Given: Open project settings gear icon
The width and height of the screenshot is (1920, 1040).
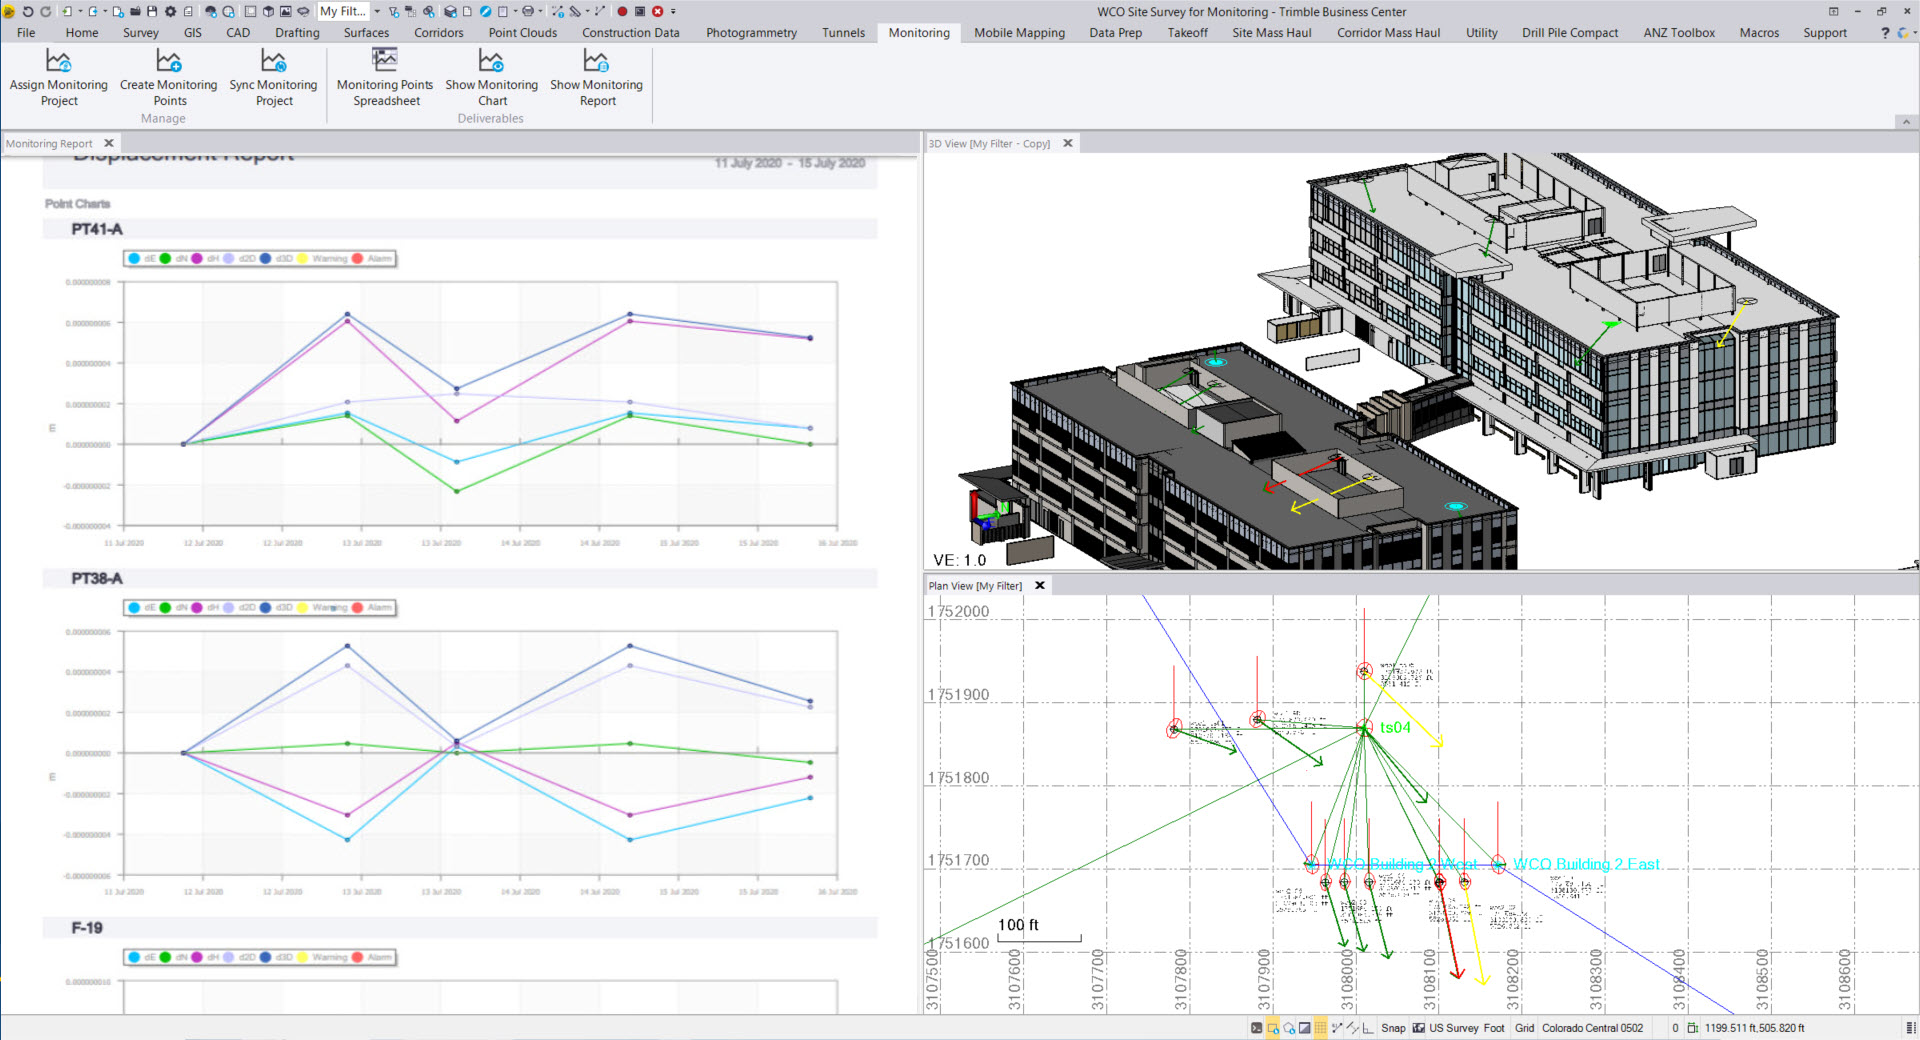Looking at the screenshot, I should click(170, 11).
